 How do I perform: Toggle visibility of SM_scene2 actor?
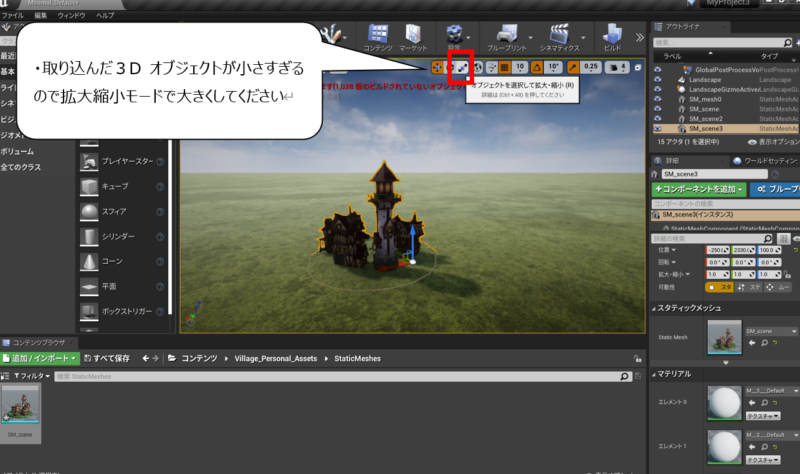pyautogui.click(x=657, y=118)
